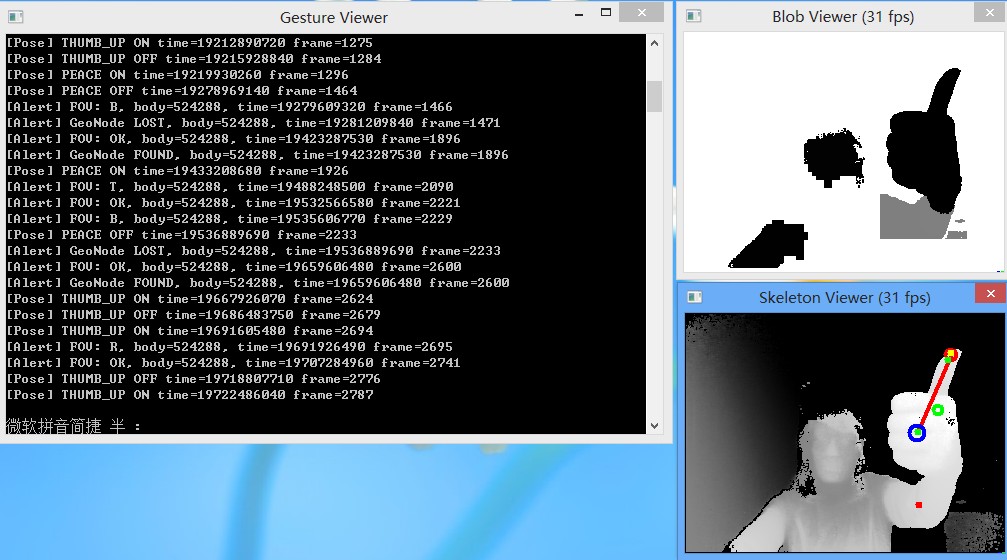Click the red fingertip marker in Skeleton Viewer
Viewport: 1007px width, 560px height.
click(951, 354)
